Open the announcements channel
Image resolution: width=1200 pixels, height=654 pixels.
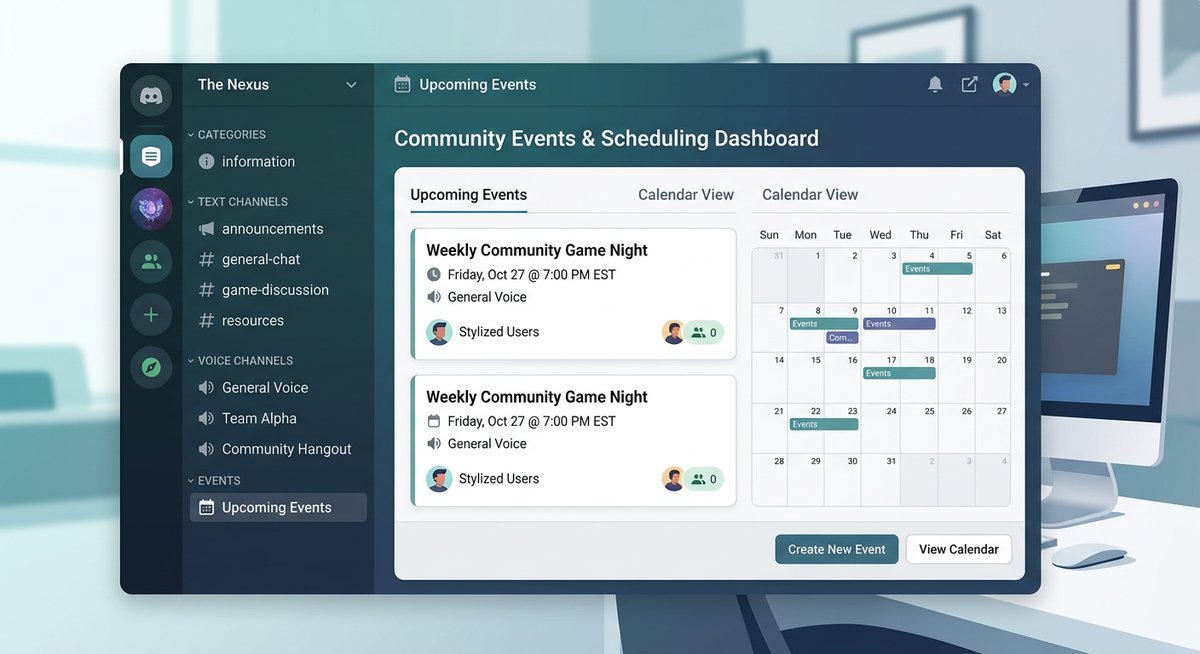[x=272, y=229]
